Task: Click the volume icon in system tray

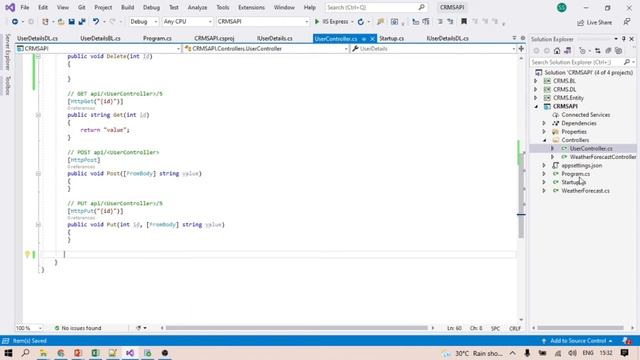Action: click(573, 353)
